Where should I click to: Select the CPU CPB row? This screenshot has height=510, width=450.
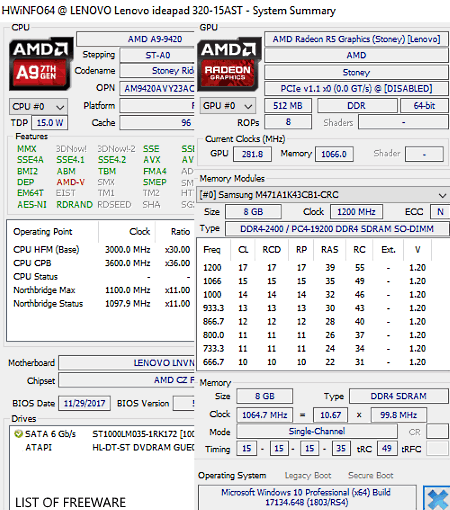pos(101,263)
